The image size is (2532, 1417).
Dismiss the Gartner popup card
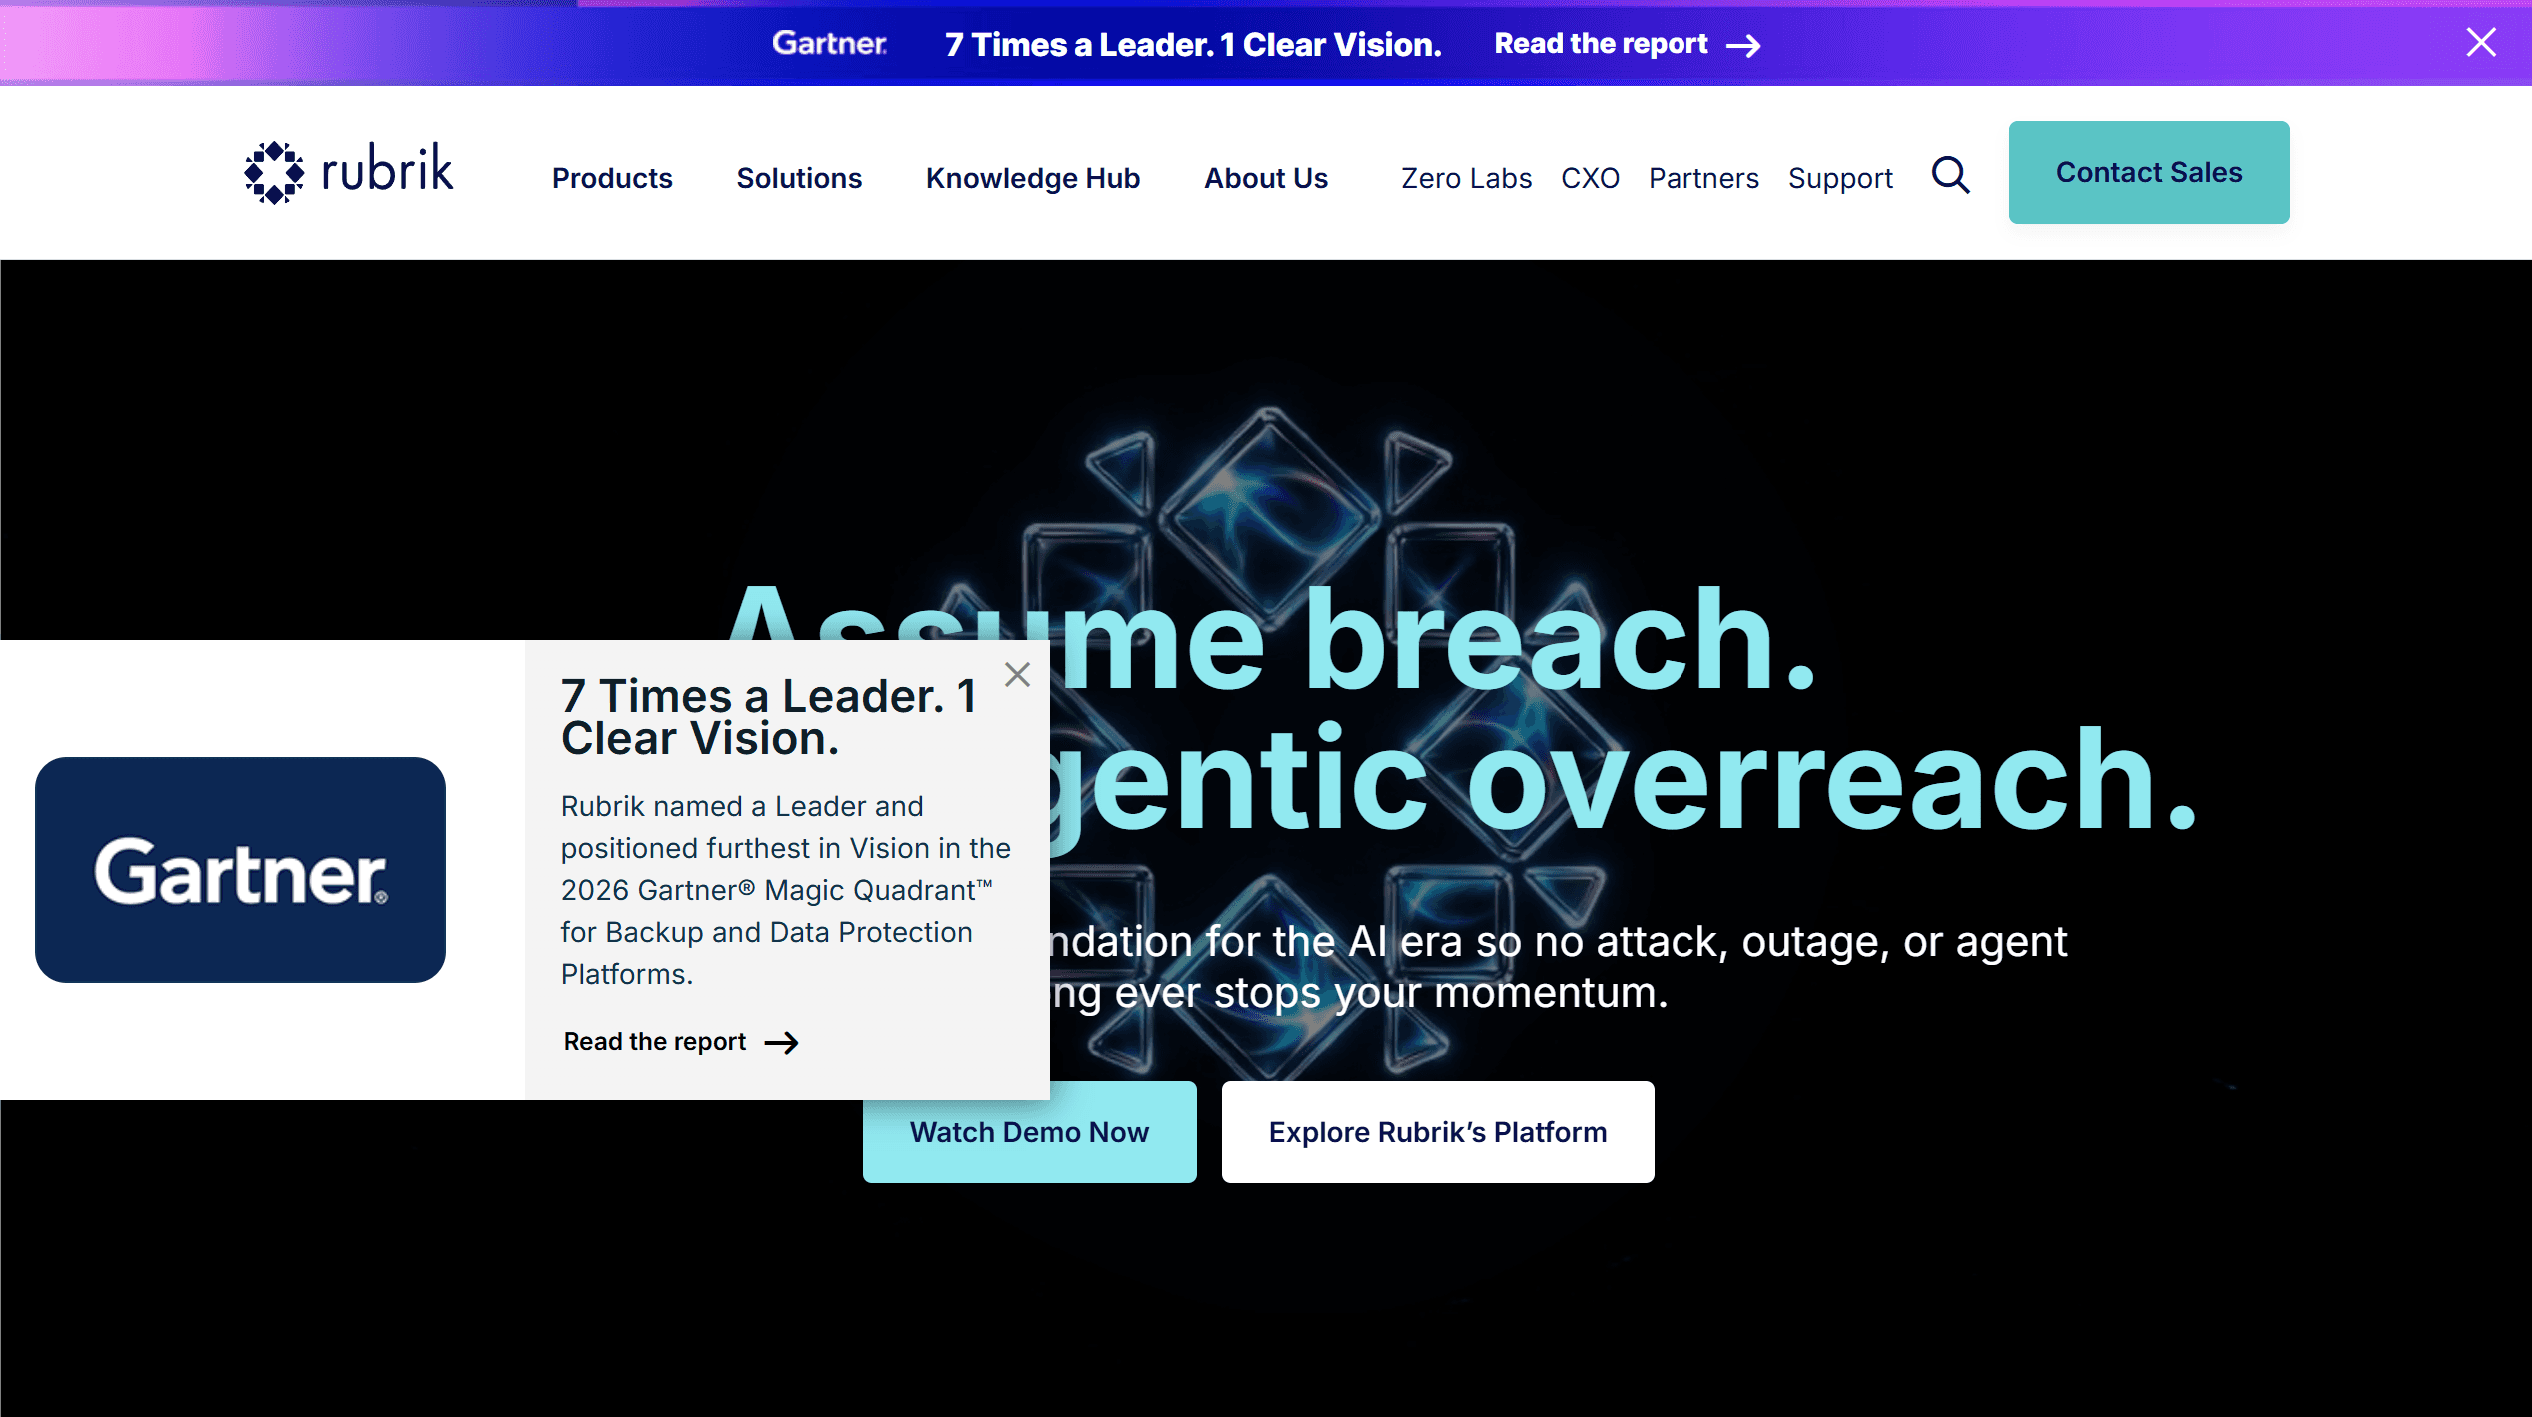tap(1017, 675)
